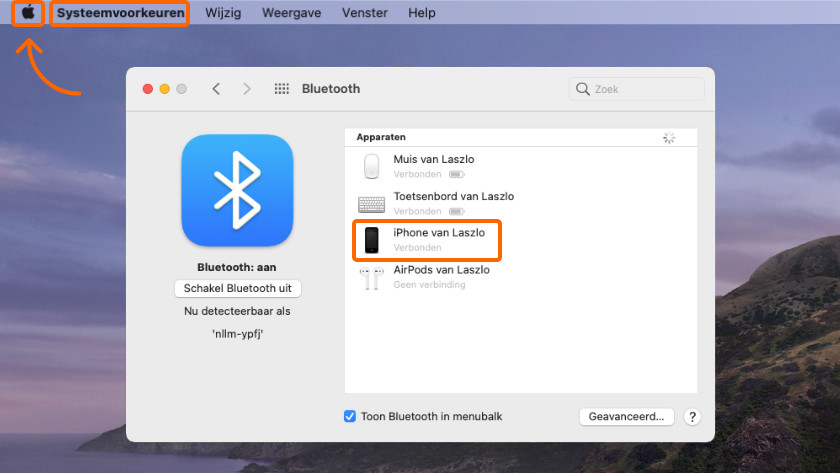Open the Systeemvoorkeuren menu
Screen dimensions: 840x473
(x=121, y=13)
